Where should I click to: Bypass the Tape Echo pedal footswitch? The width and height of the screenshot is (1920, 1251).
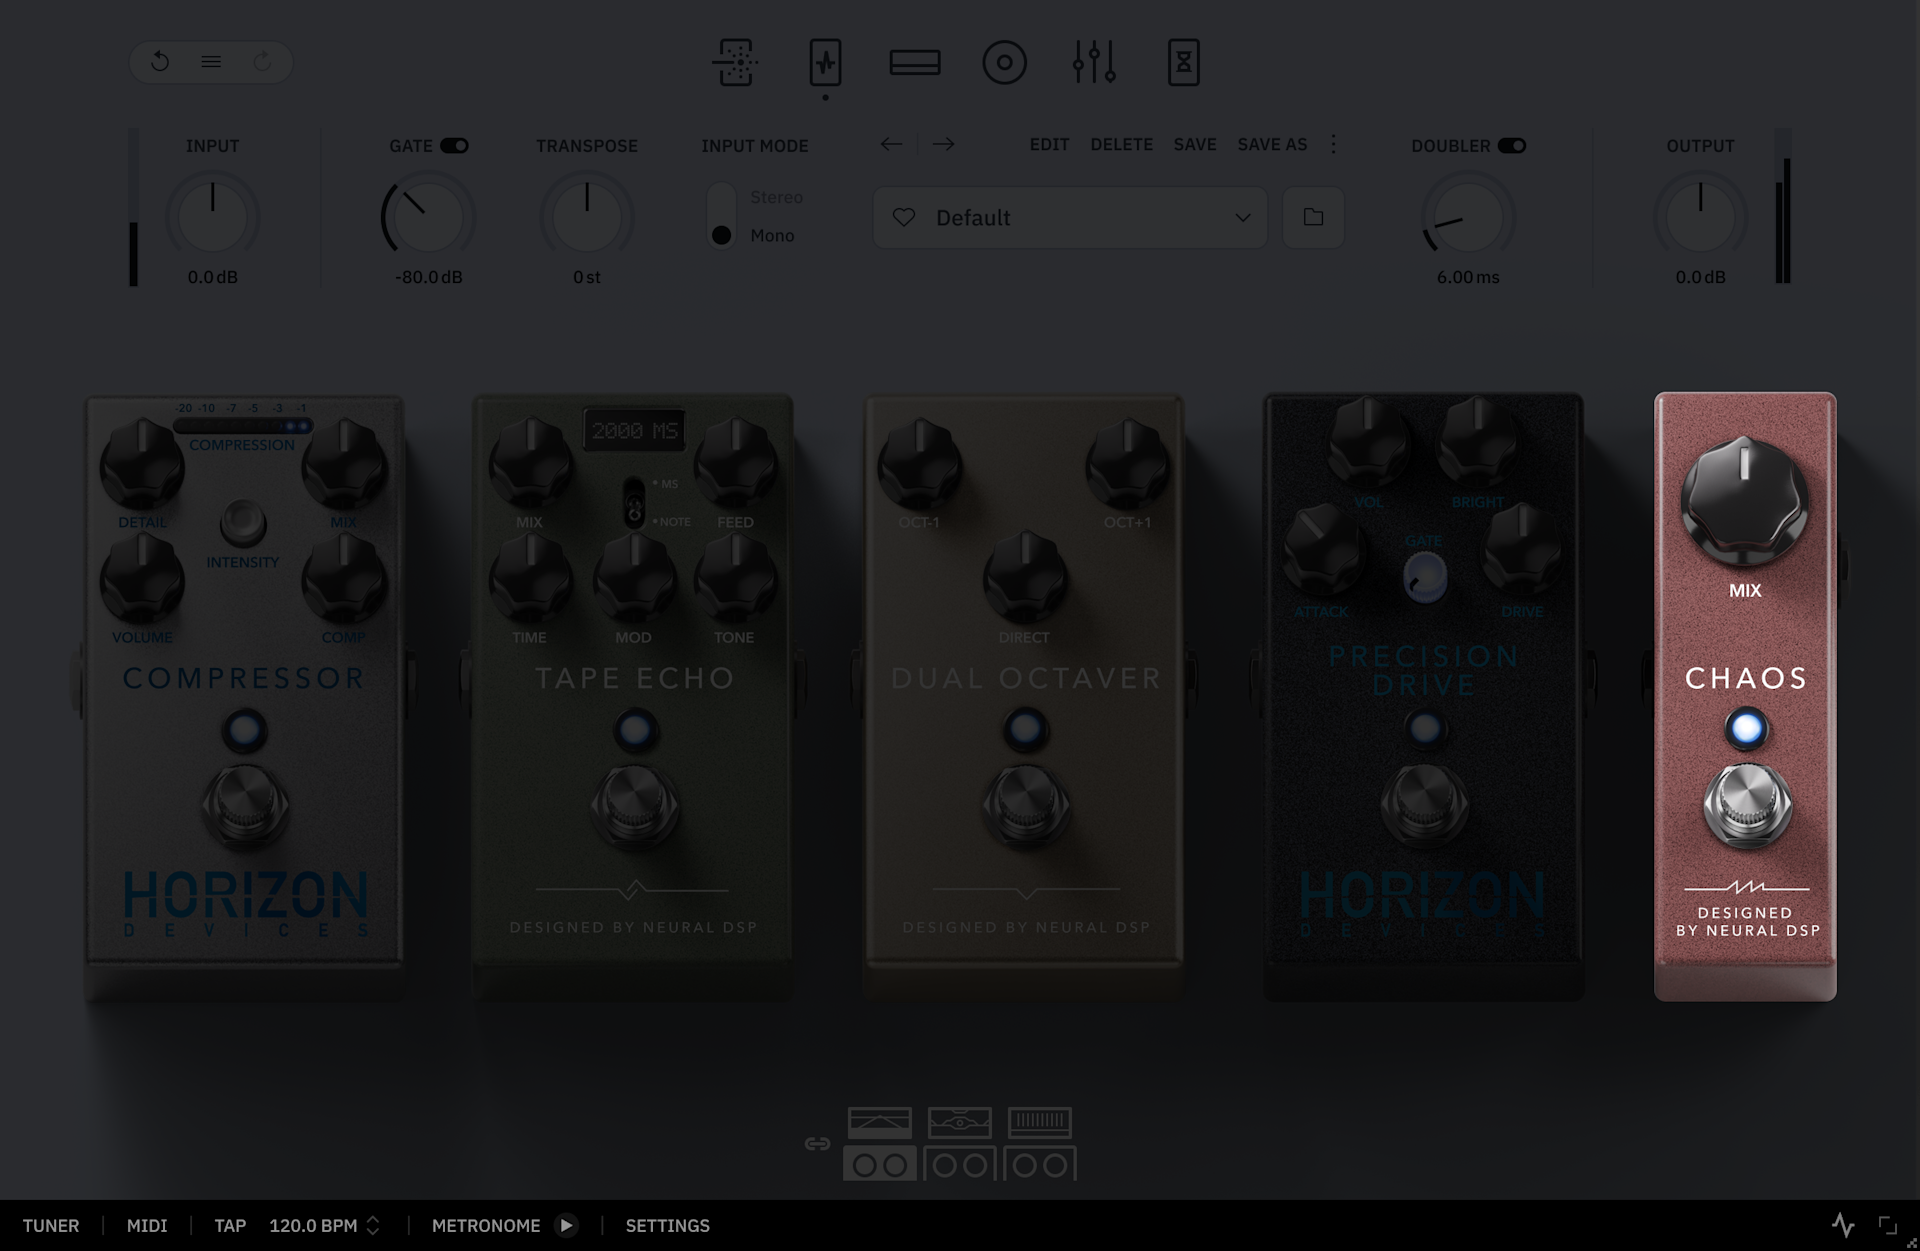tap(635, 805)
